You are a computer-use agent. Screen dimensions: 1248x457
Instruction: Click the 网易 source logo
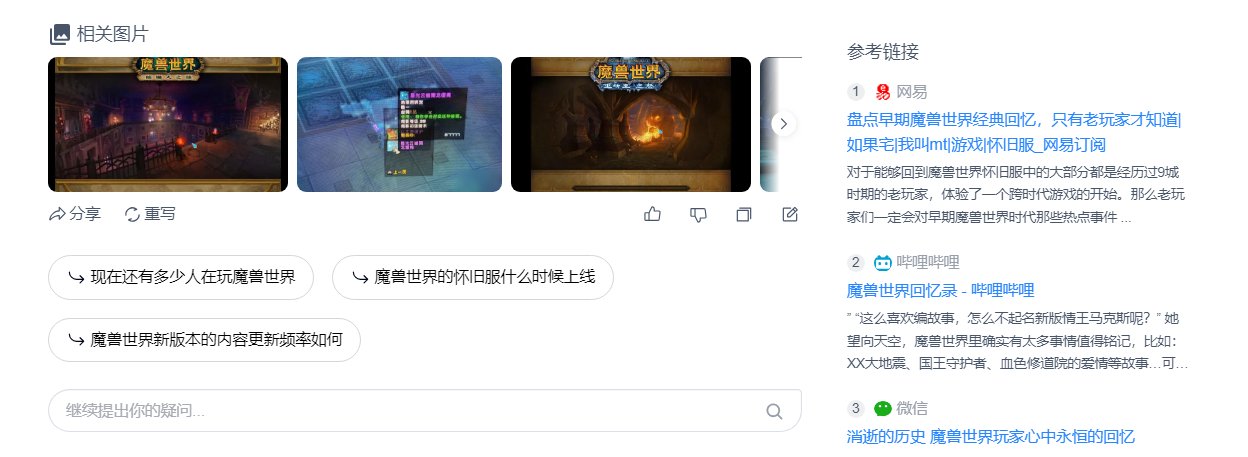pos(883,92)
